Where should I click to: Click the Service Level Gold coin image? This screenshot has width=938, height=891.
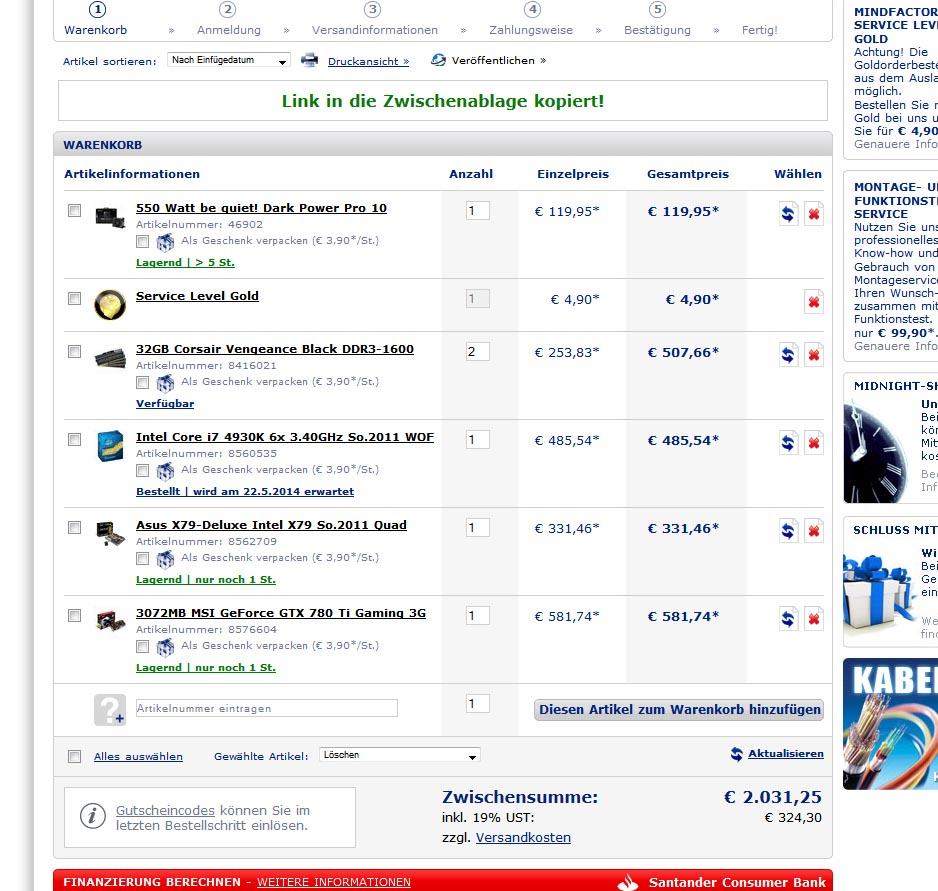(110, 305)
